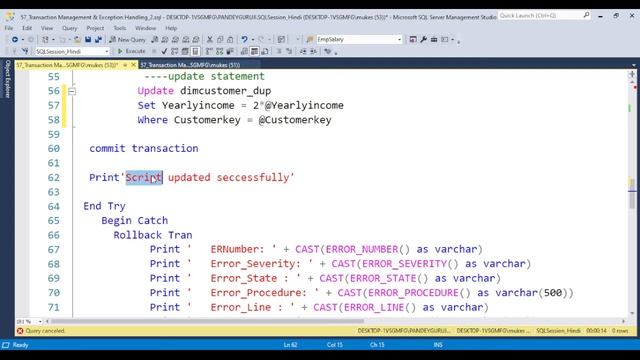Click the Query Options icon
This screenshot has height=360, width=640.
point(185,51)
